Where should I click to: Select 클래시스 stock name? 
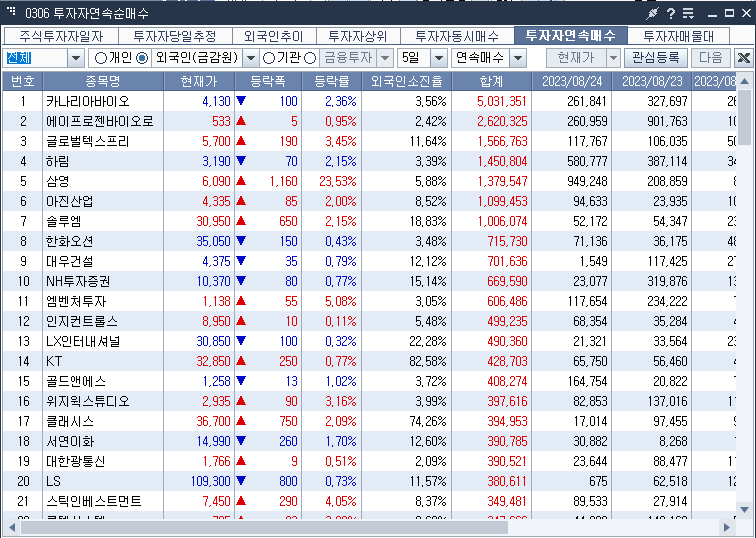(x=69, y=421)
